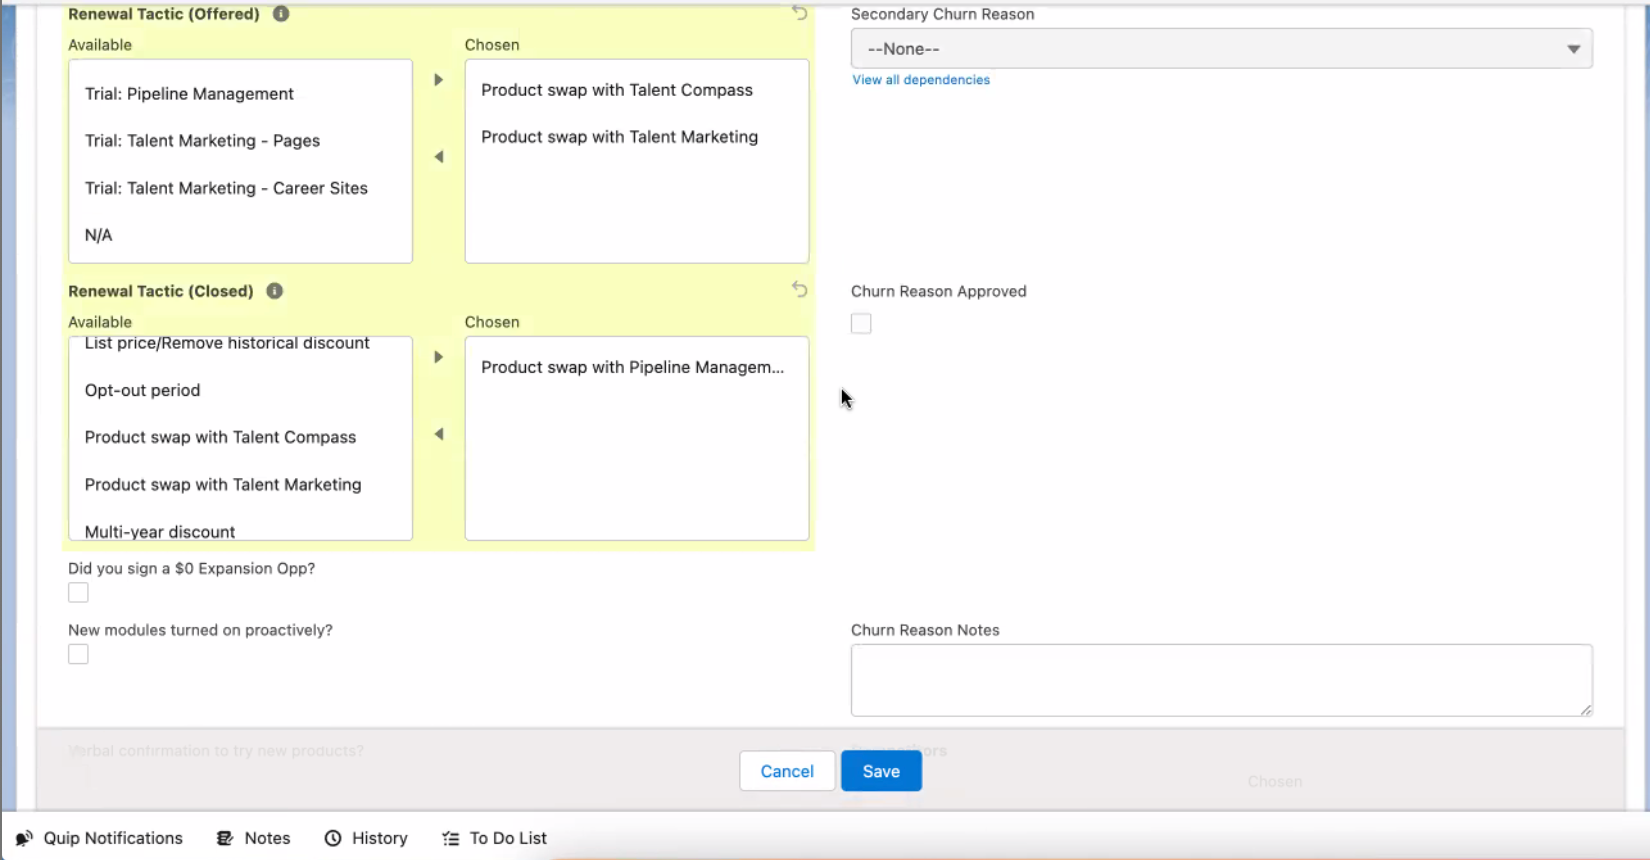Open Quip Notifications in utility bar
The height and width of the screenshot is (860, 1650).
pyautogui.click(x=100, y=838)
